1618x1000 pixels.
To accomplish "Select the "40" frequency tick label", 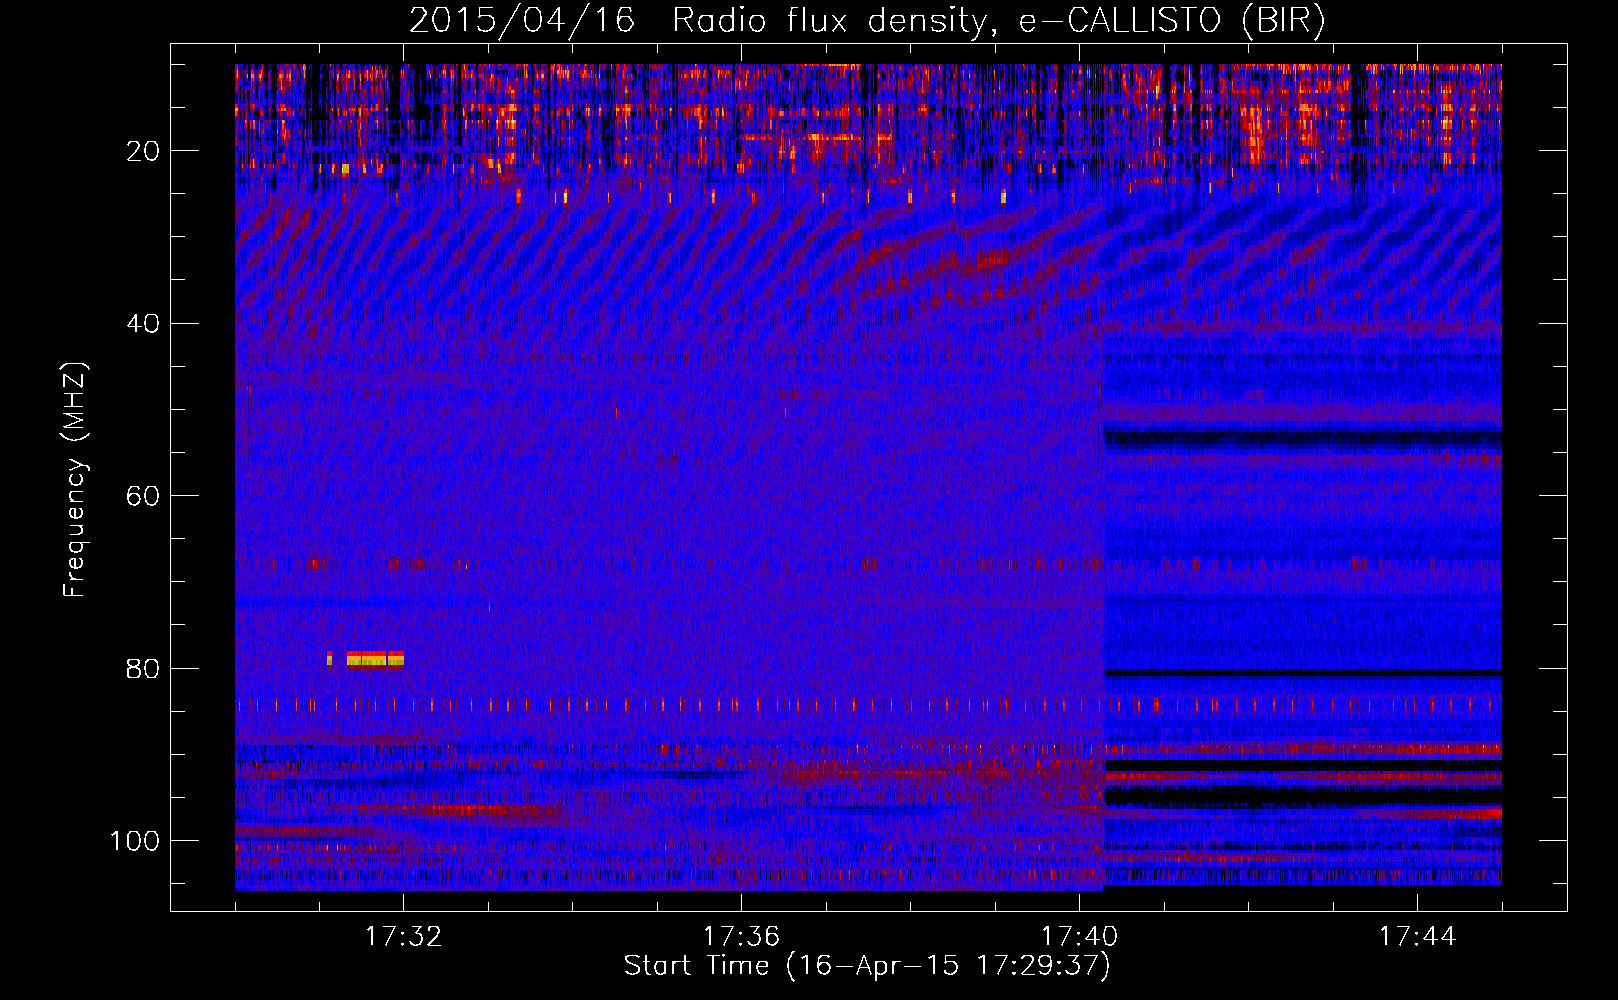I will click(144, 324).
